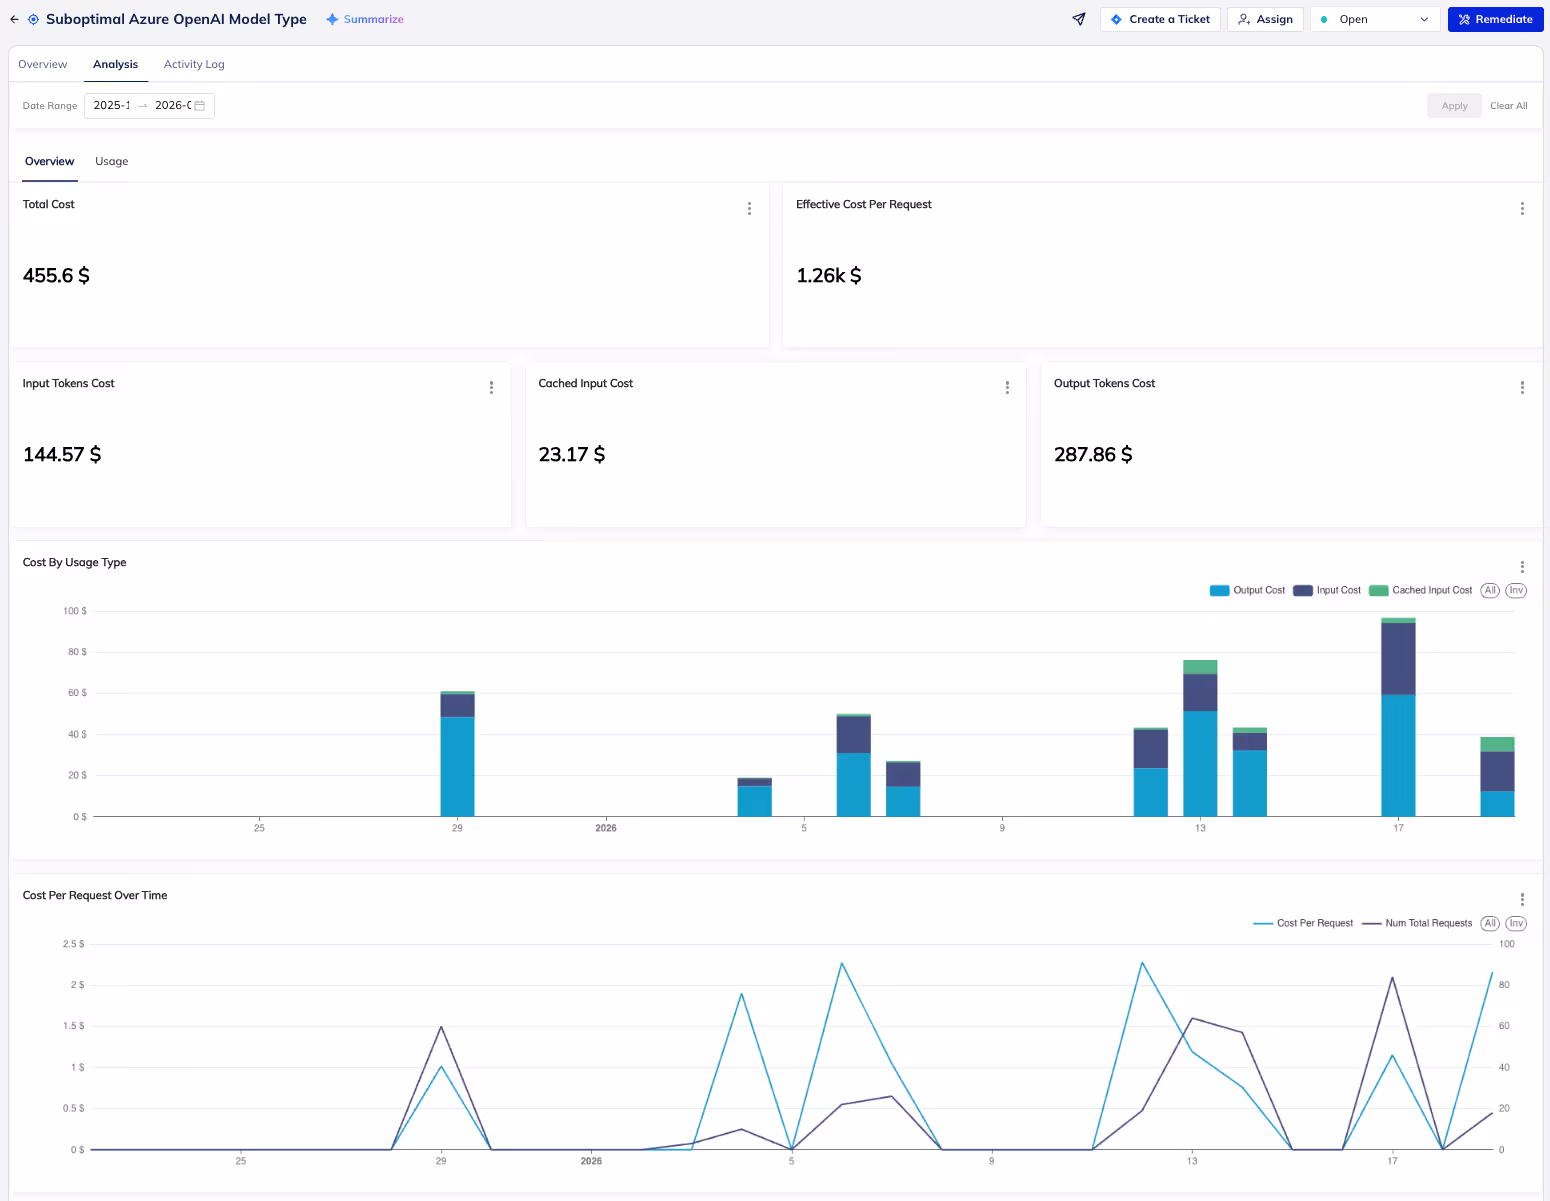Open the Usage sub-tab
This screenshot has height=1201, width=1550.
tap(111, 161)
